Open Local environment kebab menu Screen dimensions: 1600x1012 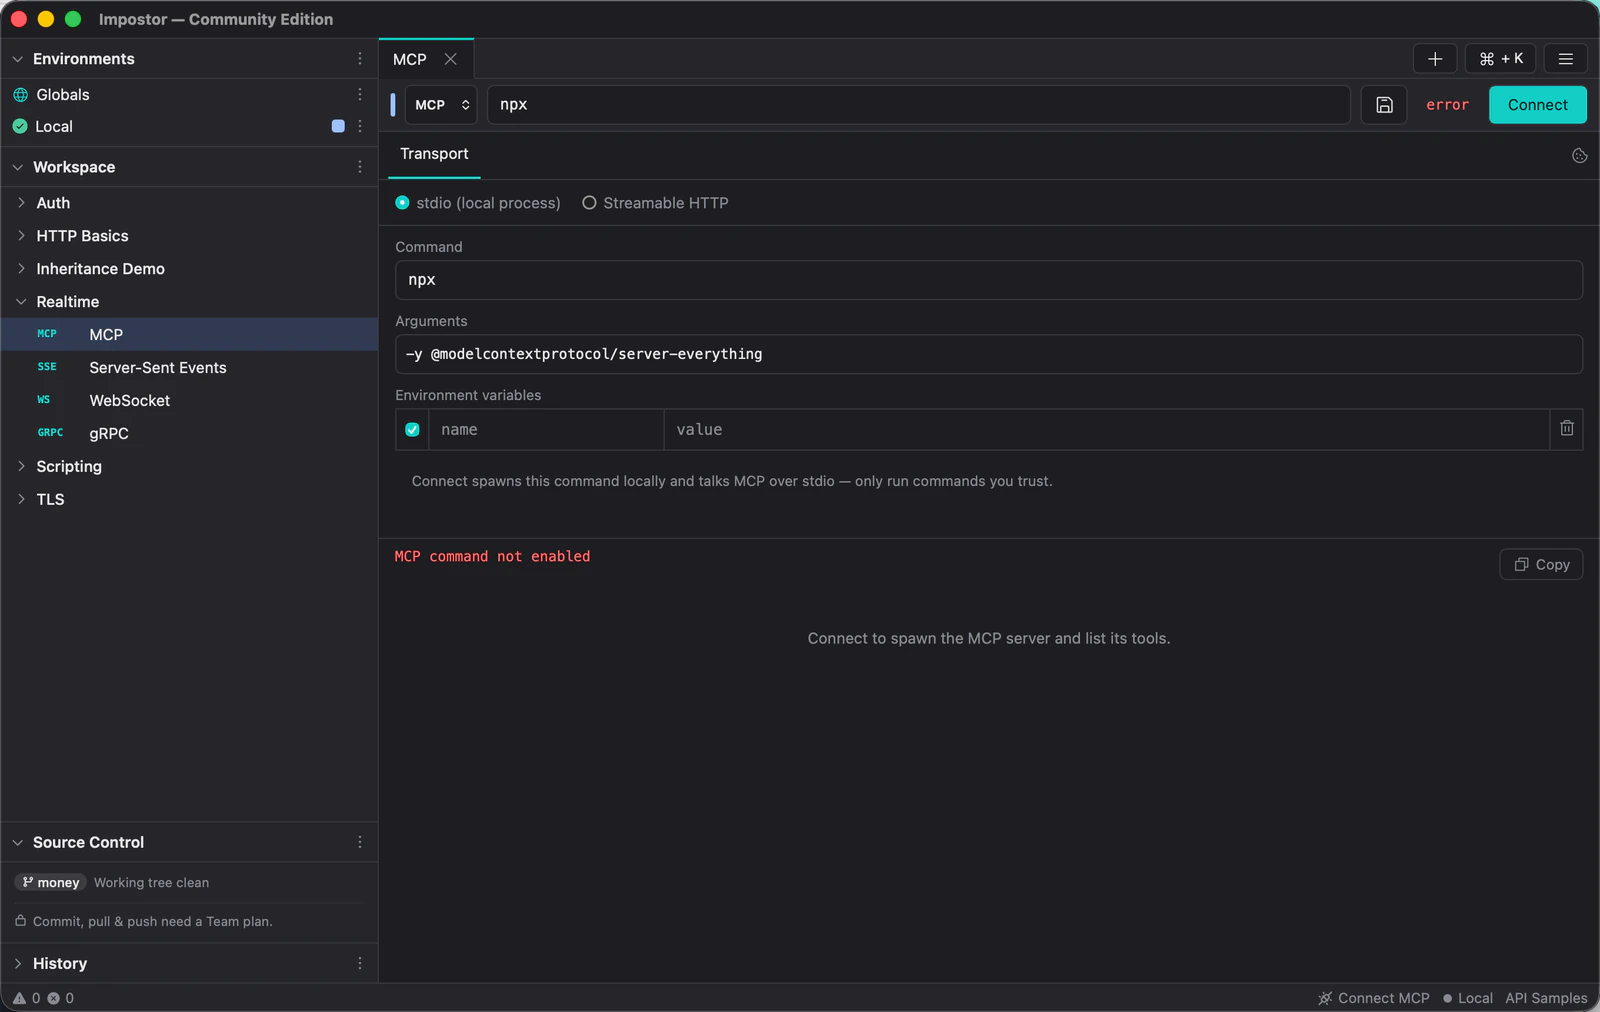click(x=360, y=126)
